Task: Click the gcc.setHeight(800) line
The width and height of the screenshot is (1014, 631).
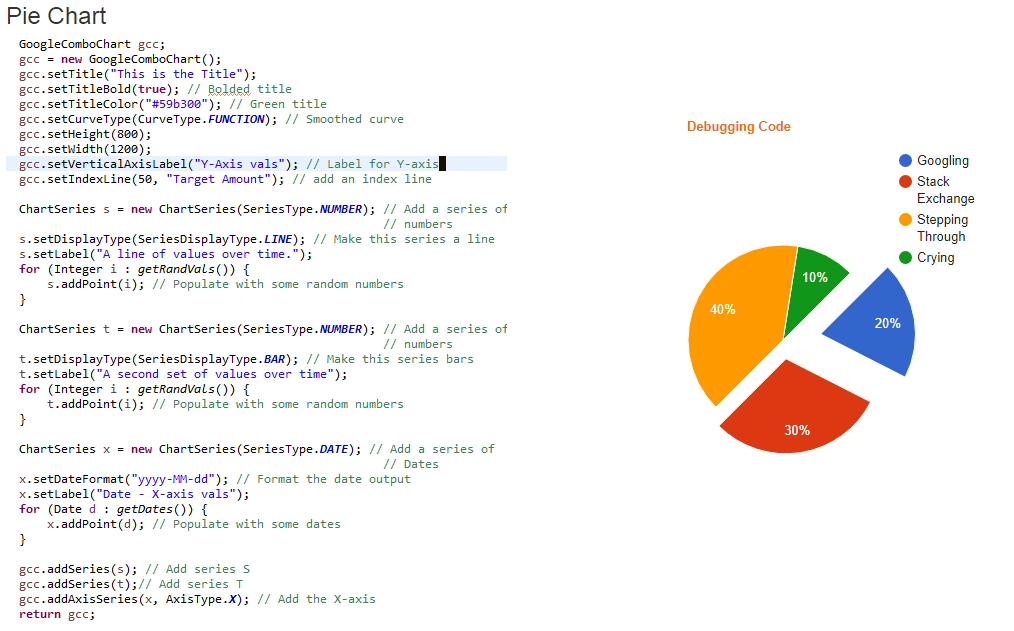Action: point(85,134)
